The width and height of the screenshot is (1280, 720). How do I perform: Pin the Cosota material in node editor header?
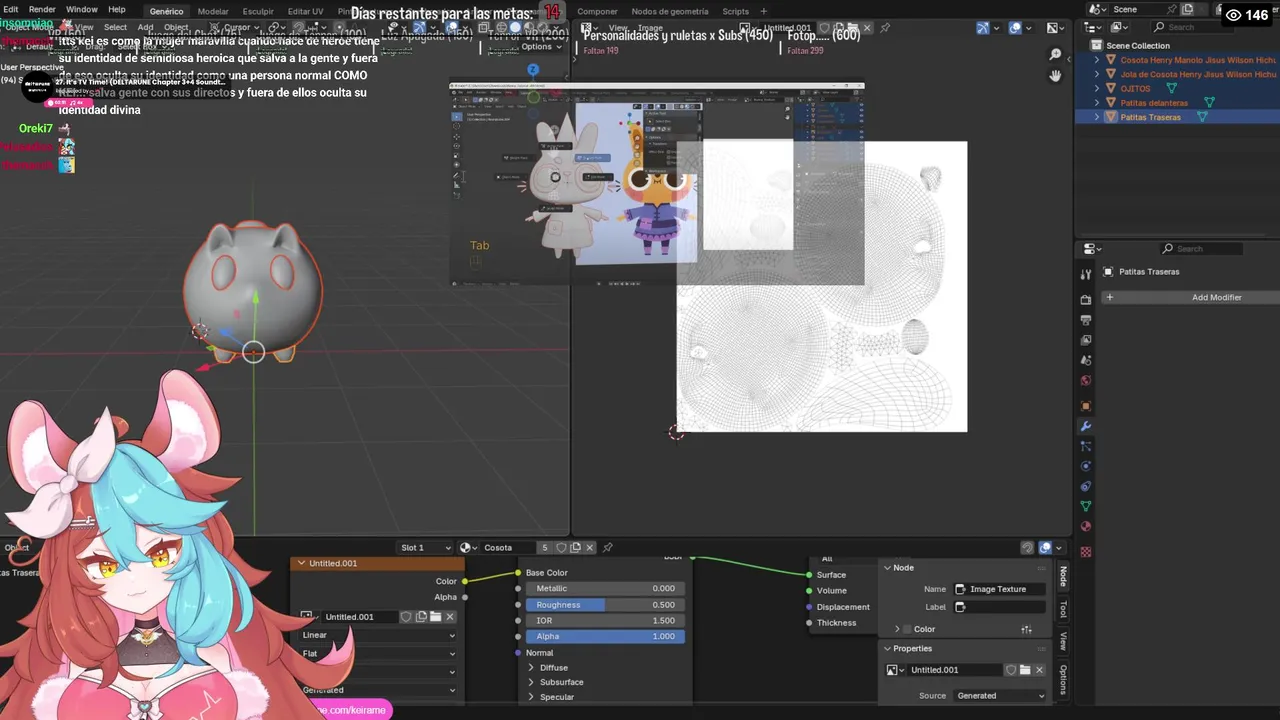607,547
